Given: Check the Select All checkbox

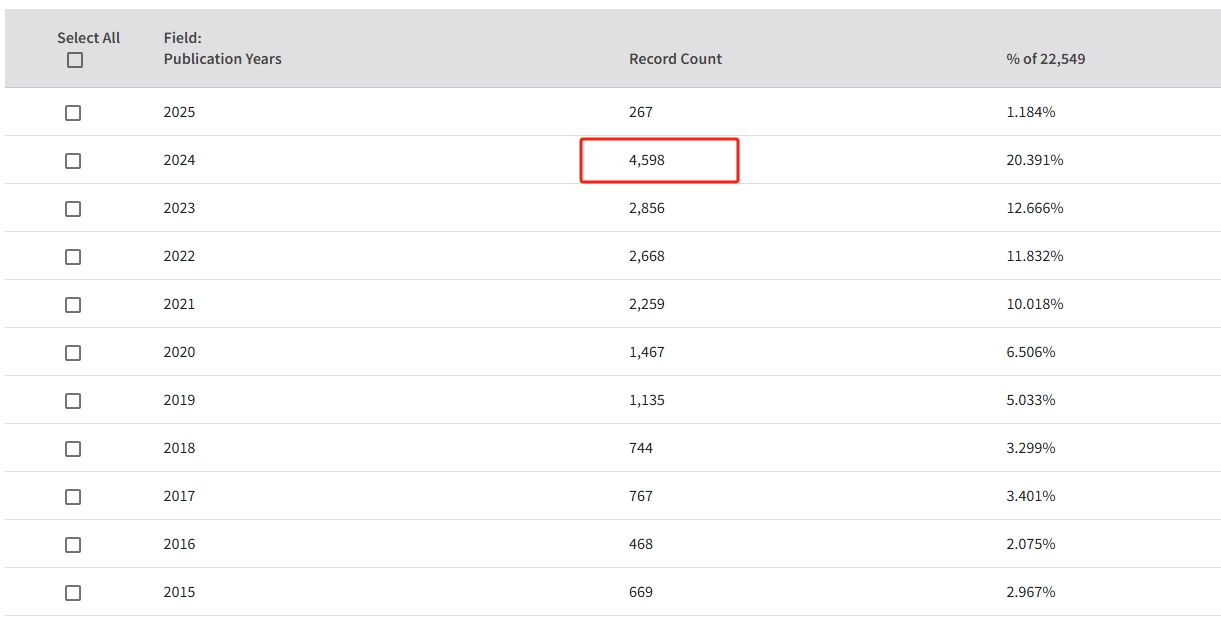Looking at the screenshot, I should (75, 61).
